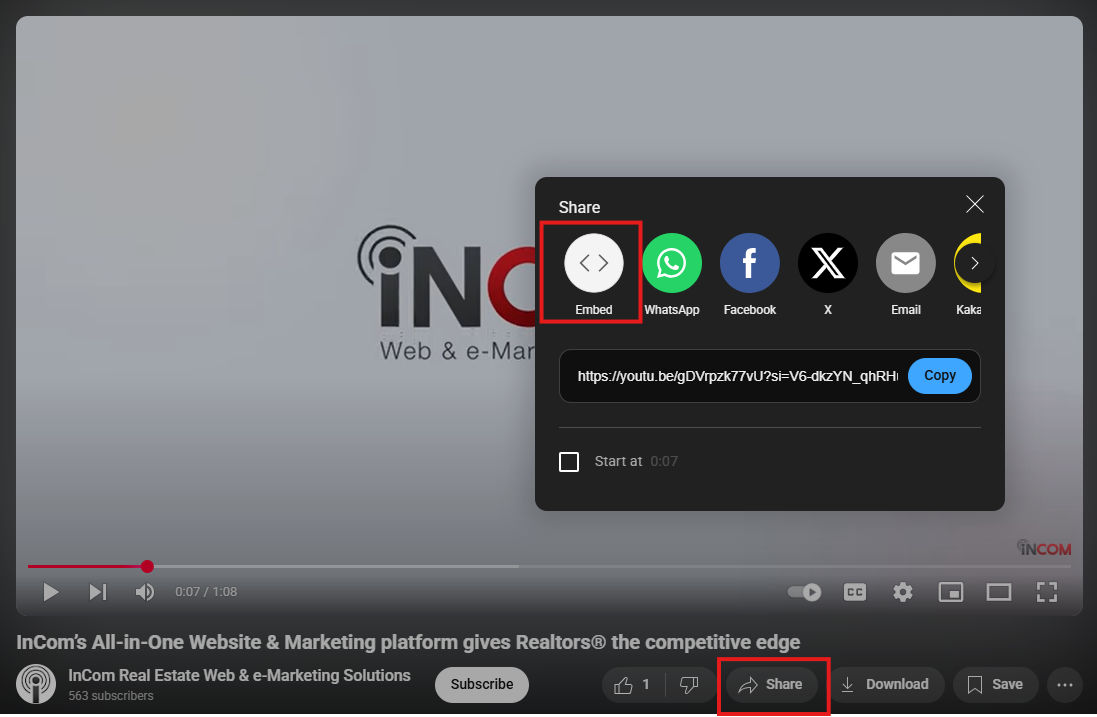
Task: Save the video to a playlist
Action: point(995,685)
